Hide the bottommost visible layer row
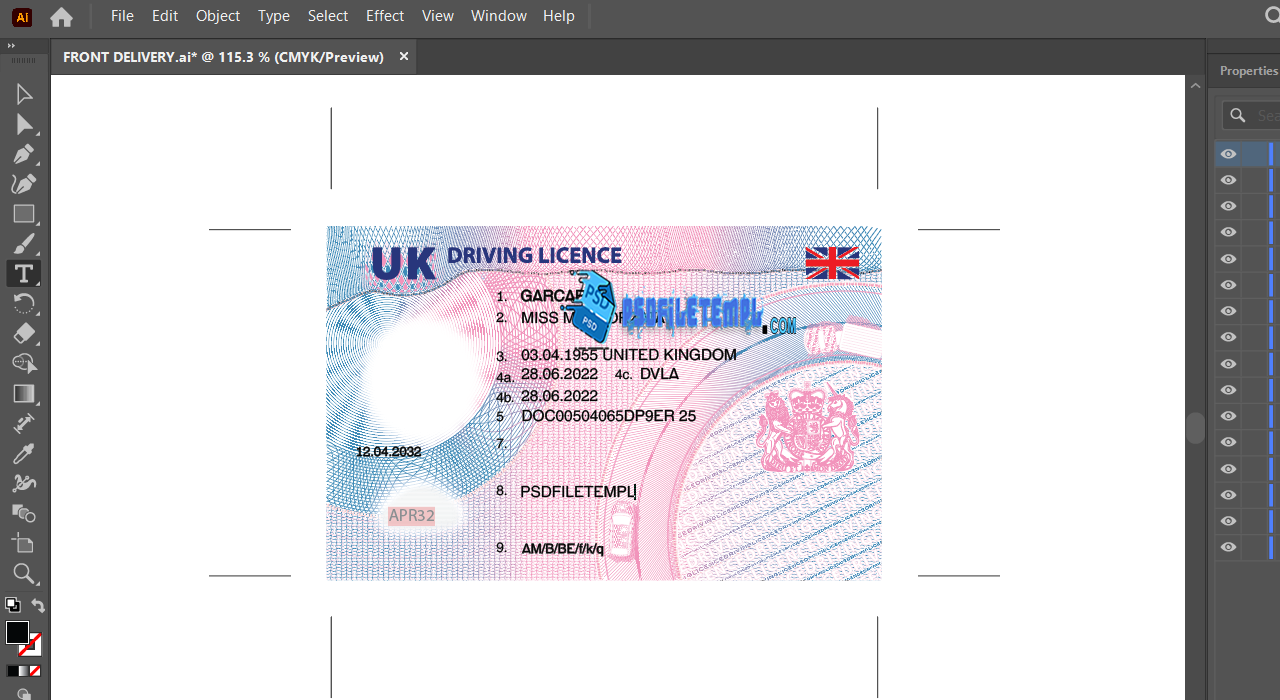 coord(1229,547)
